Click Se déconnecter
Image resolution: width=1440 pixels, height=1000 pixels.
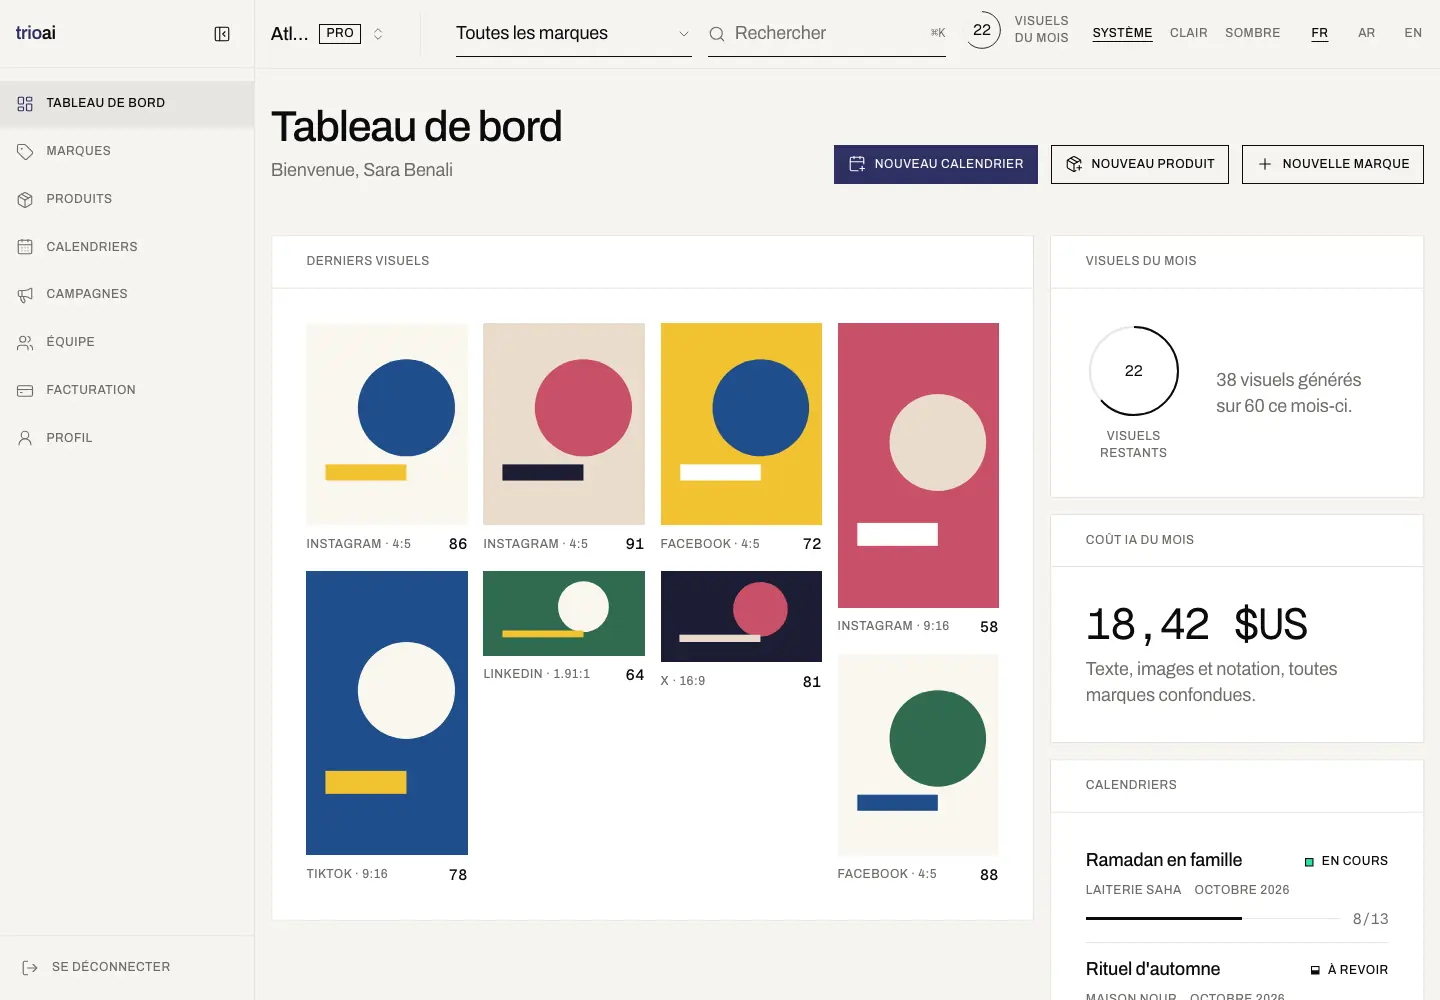(97, 967)
